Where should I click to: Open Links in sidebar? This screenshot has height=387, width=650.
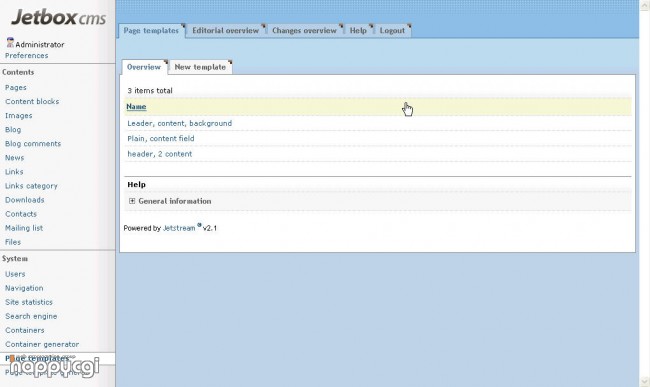pos(14,172)
